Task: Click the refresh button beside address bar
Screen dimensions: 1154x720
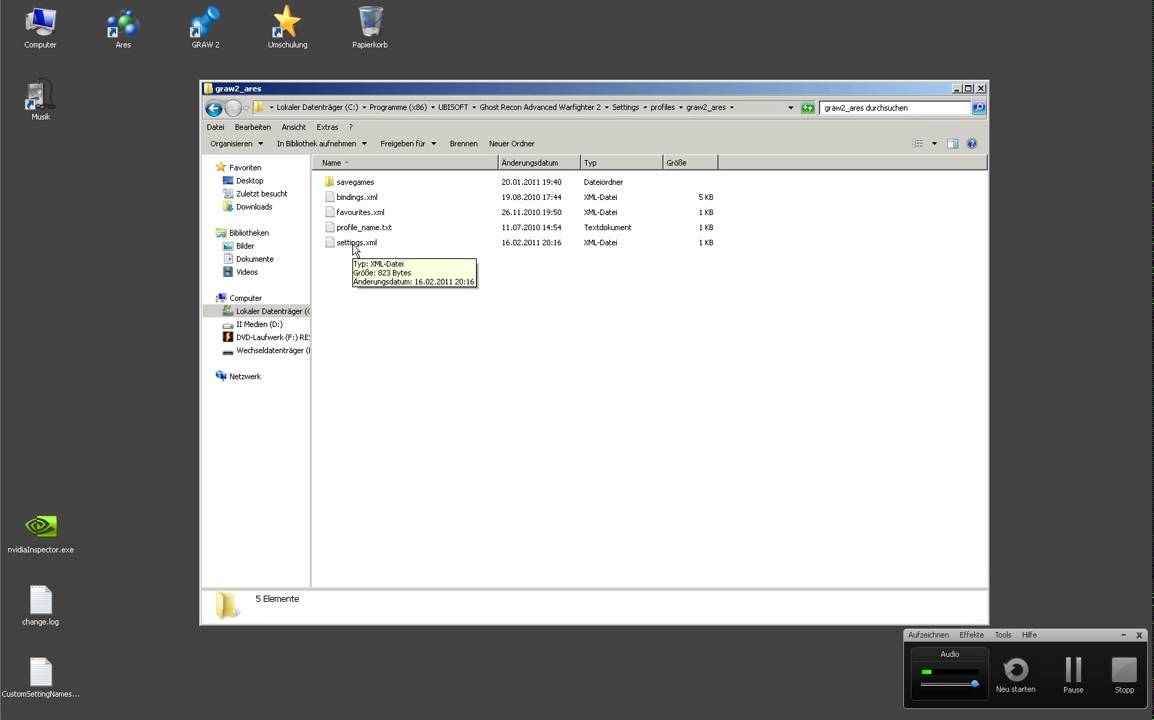Action: (807, 108)
